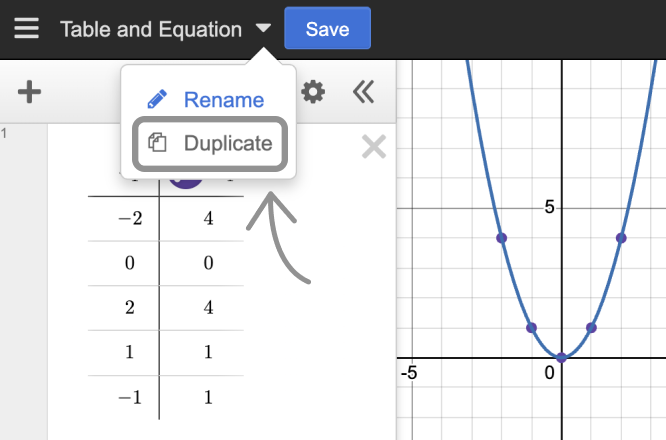Select Rename from the title menu
The height and width of the screenshot is (440, 666).
(x=206, y=100)
